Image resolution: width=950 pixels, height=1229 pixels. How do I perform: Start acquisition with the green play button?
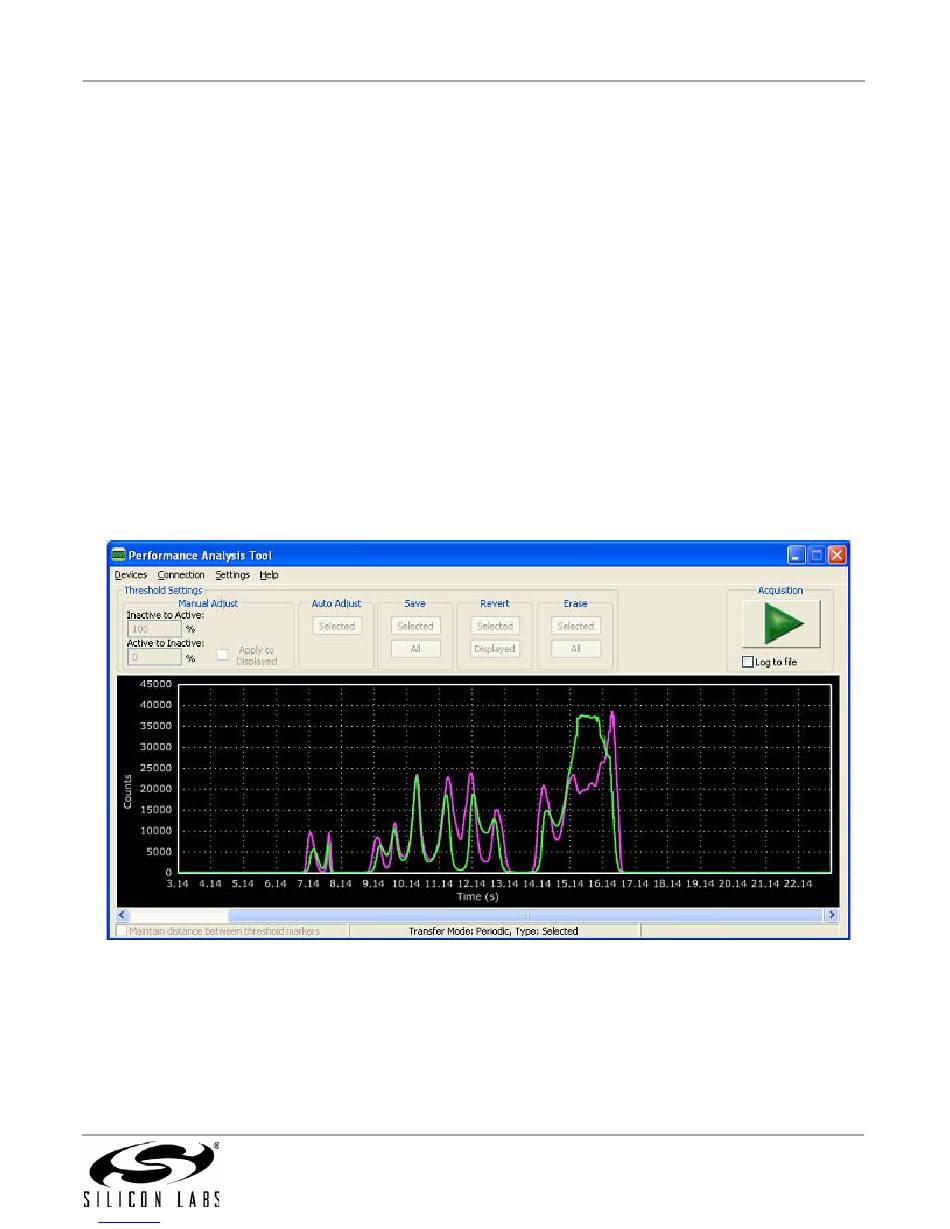(780, 624)
